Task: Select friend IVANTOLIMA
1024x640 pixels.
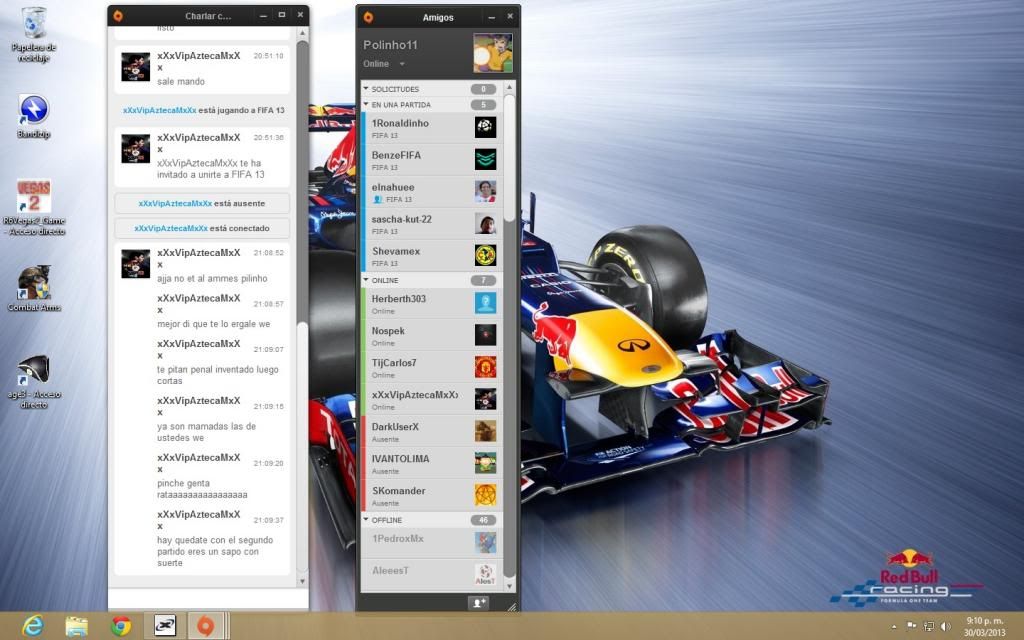Action: pyautogui.click(x=432, y=464)
